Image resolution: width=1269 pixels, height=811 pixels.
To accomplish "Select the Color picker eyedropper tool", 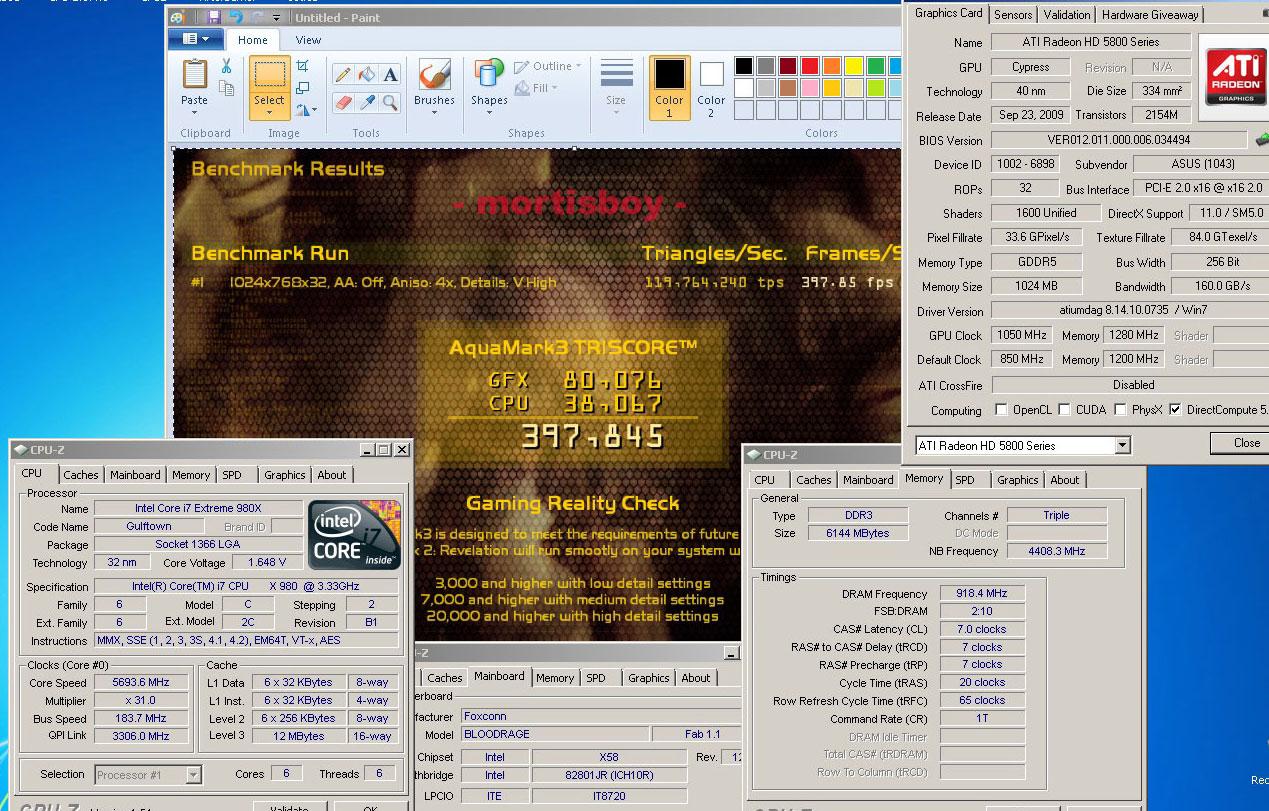I will pyautogui.click(x=366, y=102).
